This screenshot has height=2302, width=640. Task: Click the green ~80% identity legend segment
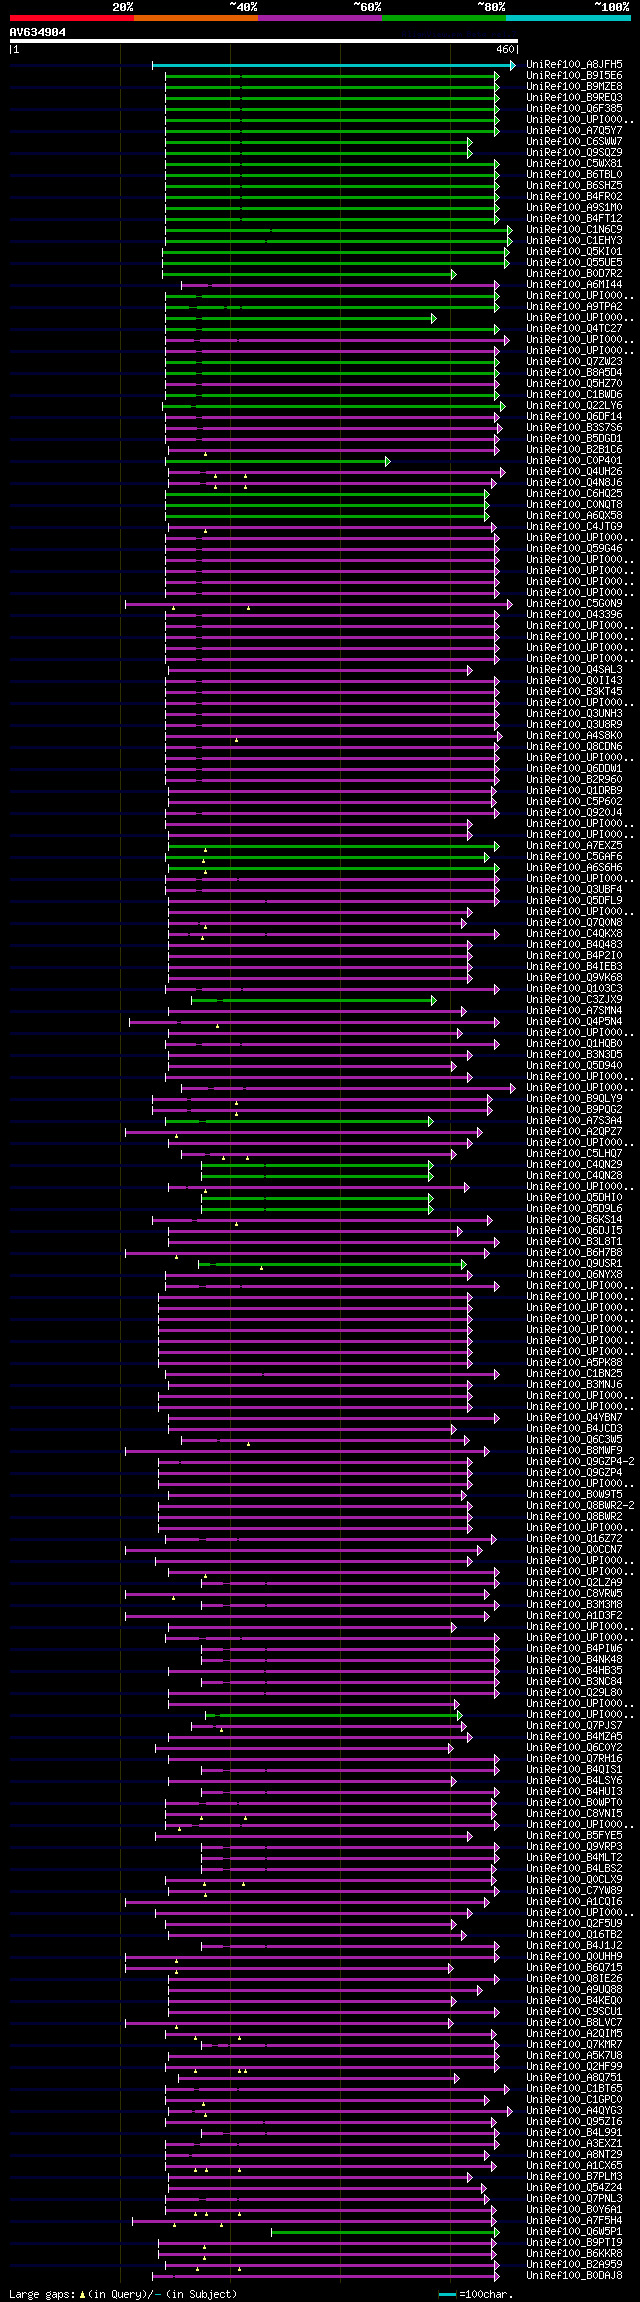click(x=444, y=18)
